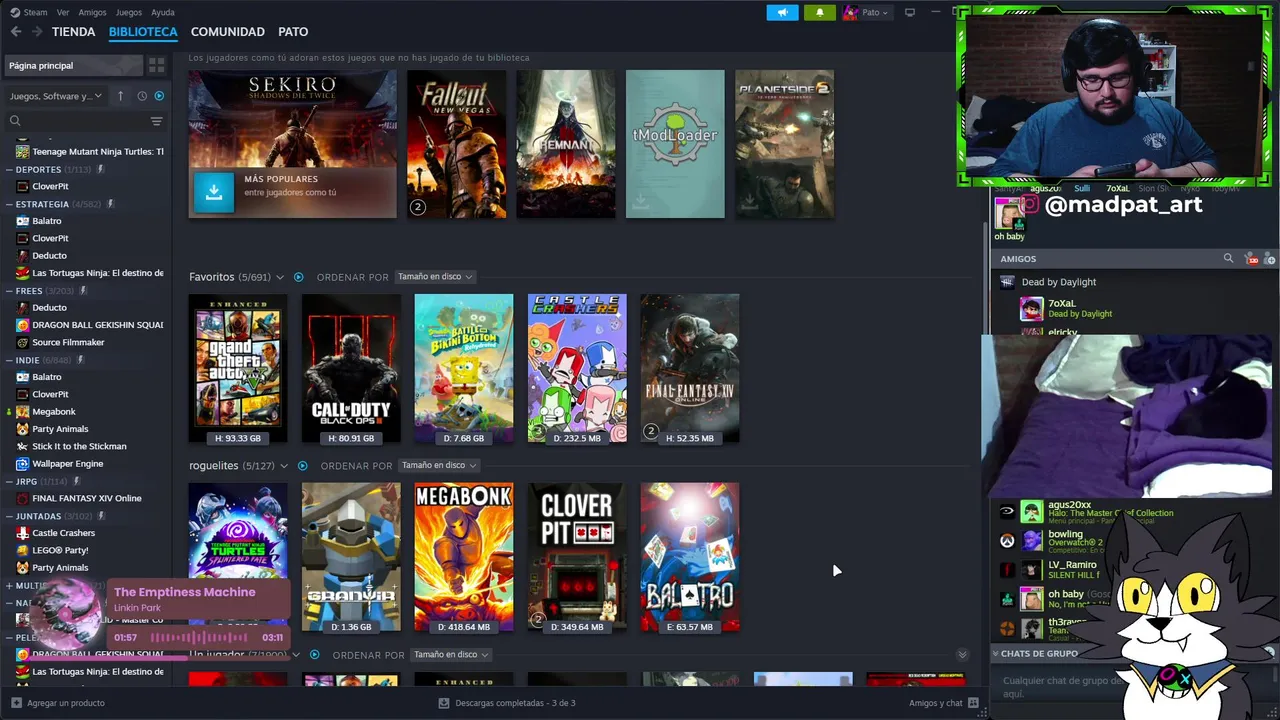Collapse the JUNTADAS category
Screen dimensions: 1280x720
(9, 516)
